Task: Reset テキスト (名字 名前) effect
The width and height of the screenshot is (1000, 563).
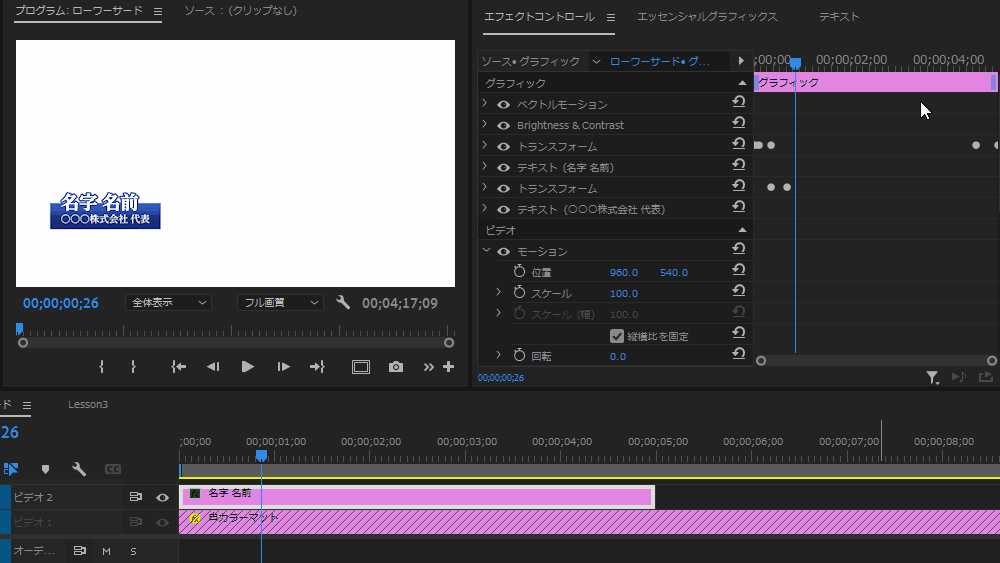Action: click(x=739, y=165)
